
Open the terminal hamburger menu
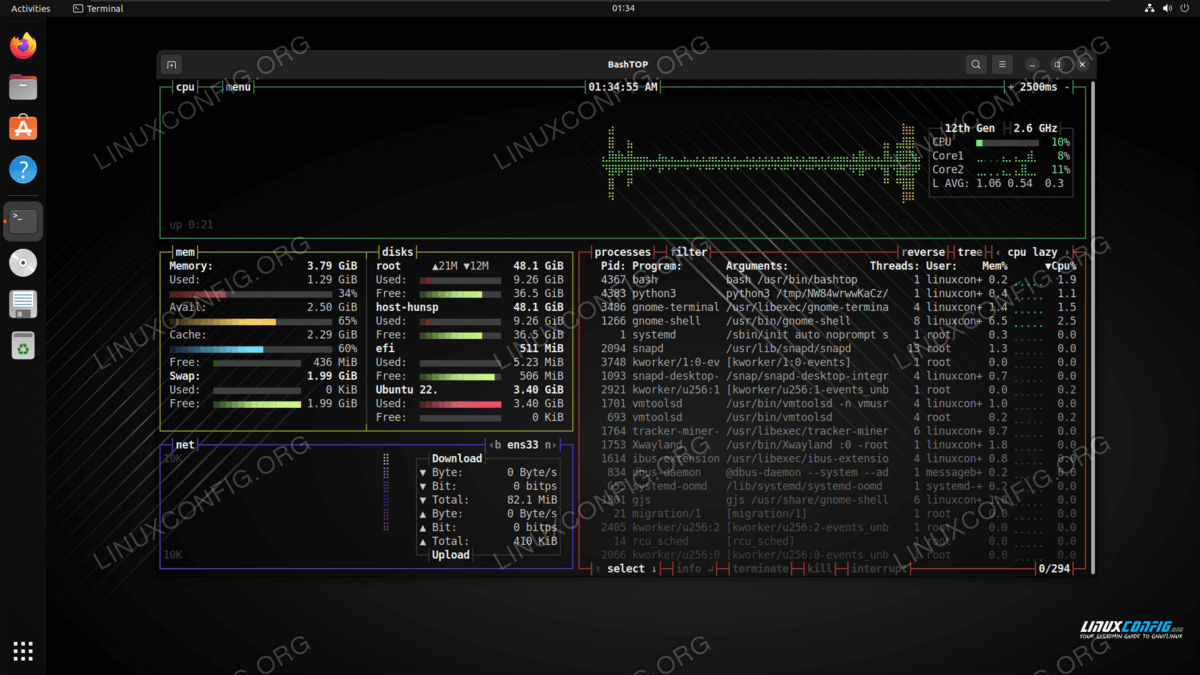click(x=1003, y=65)
